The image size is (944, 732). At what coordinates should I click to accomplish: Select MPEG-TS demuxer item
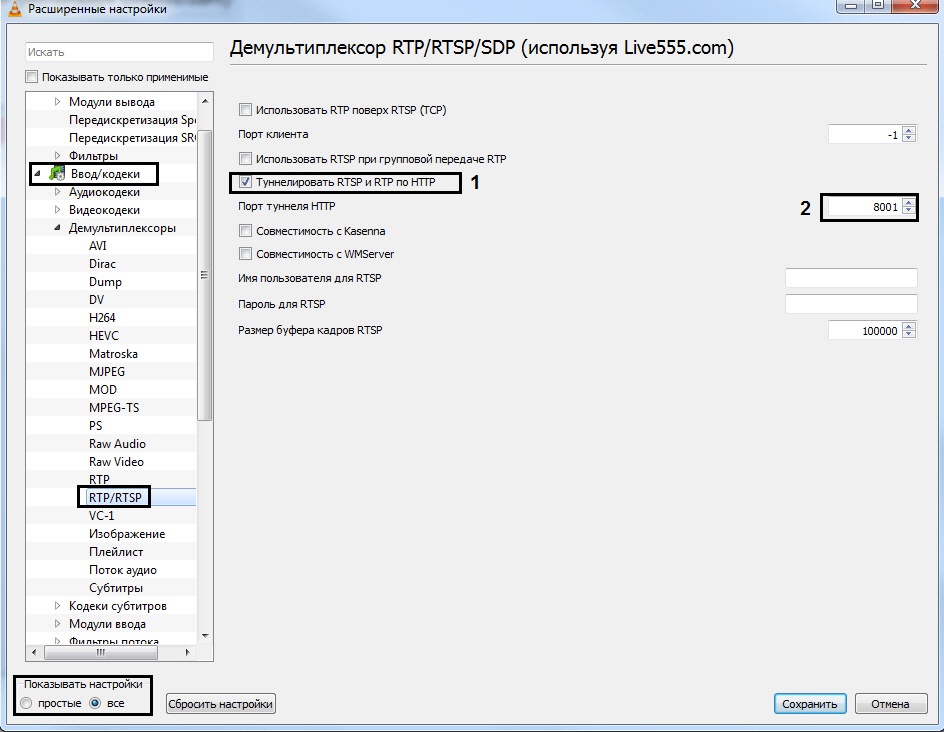114,408
